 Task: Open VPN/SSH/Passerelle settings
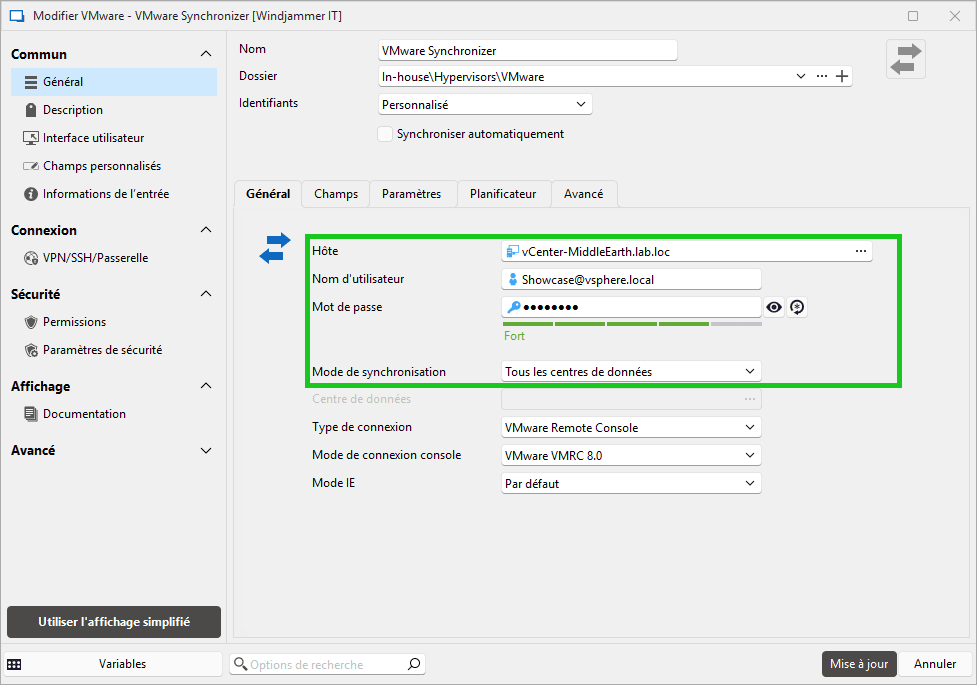pyautogui.click(x=95, y=258)
